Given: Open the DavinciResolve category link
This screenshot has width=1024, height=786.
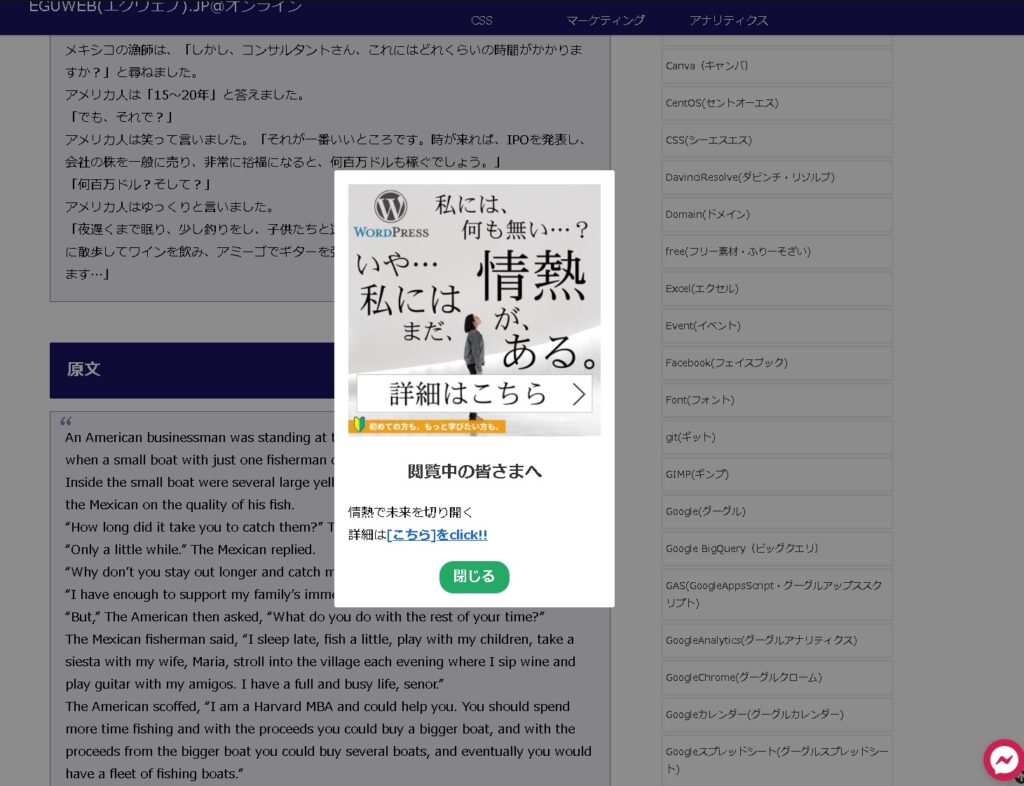Looking at the screenshot, I should pos(749,177).
